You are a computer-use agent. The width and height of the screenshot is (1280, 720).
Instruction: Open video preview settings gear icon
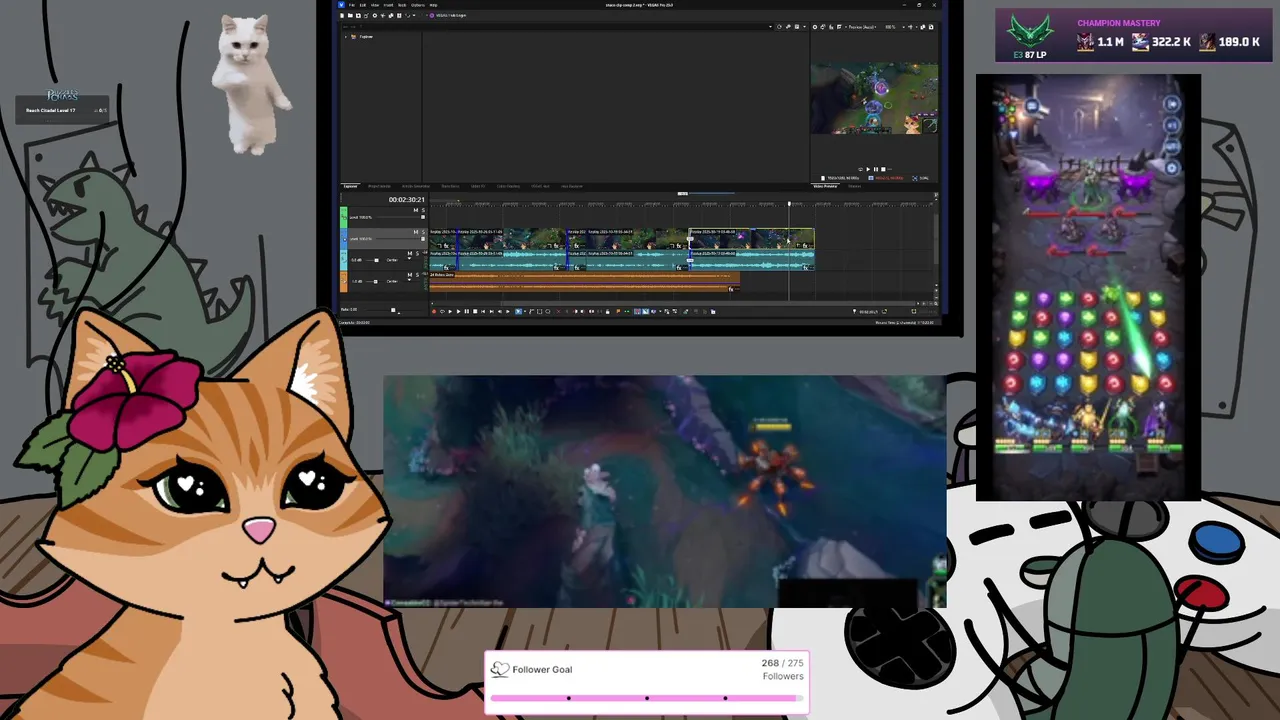[815, 27]
